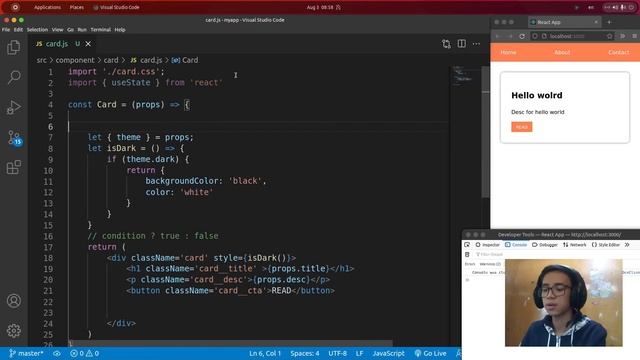The width and height of the screenshot is (640, 360).
Task: Switch to the Network tab in DevTools
Action: [x=574, y=245]
